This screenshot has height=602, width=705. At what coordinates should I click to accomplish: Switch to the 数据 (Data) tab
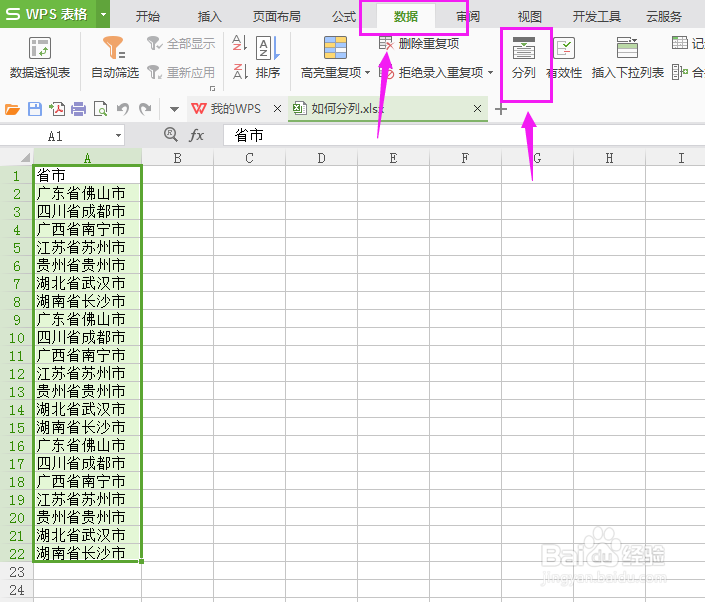point(406,17)
